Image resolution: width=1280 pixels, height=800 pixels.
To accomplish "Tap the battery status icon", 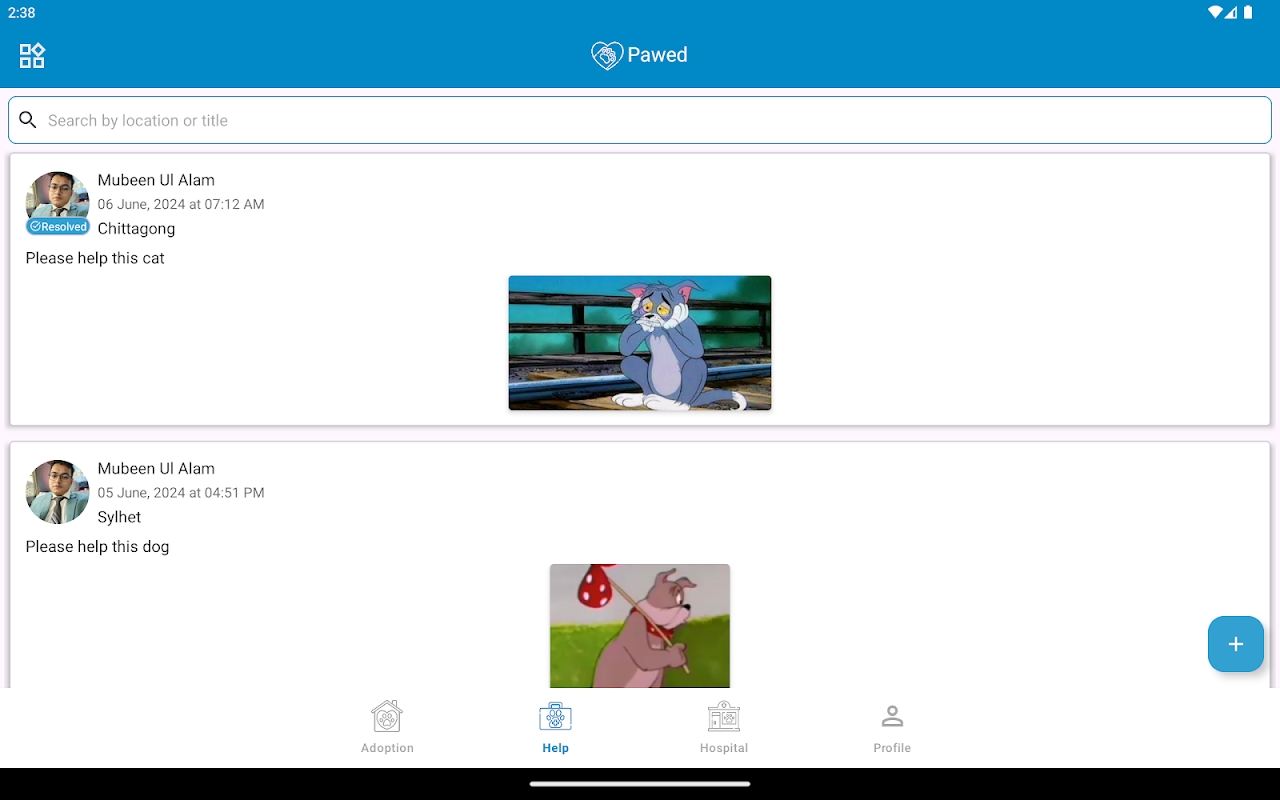I will [1248, 13].
